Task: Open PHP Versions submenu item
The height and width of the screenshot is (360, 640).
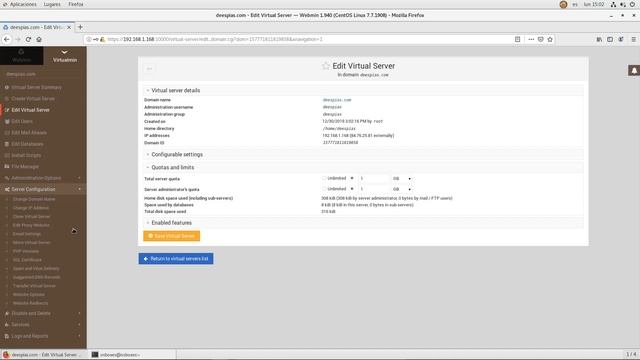Action: pyautogui.click(x=26, y=251)
